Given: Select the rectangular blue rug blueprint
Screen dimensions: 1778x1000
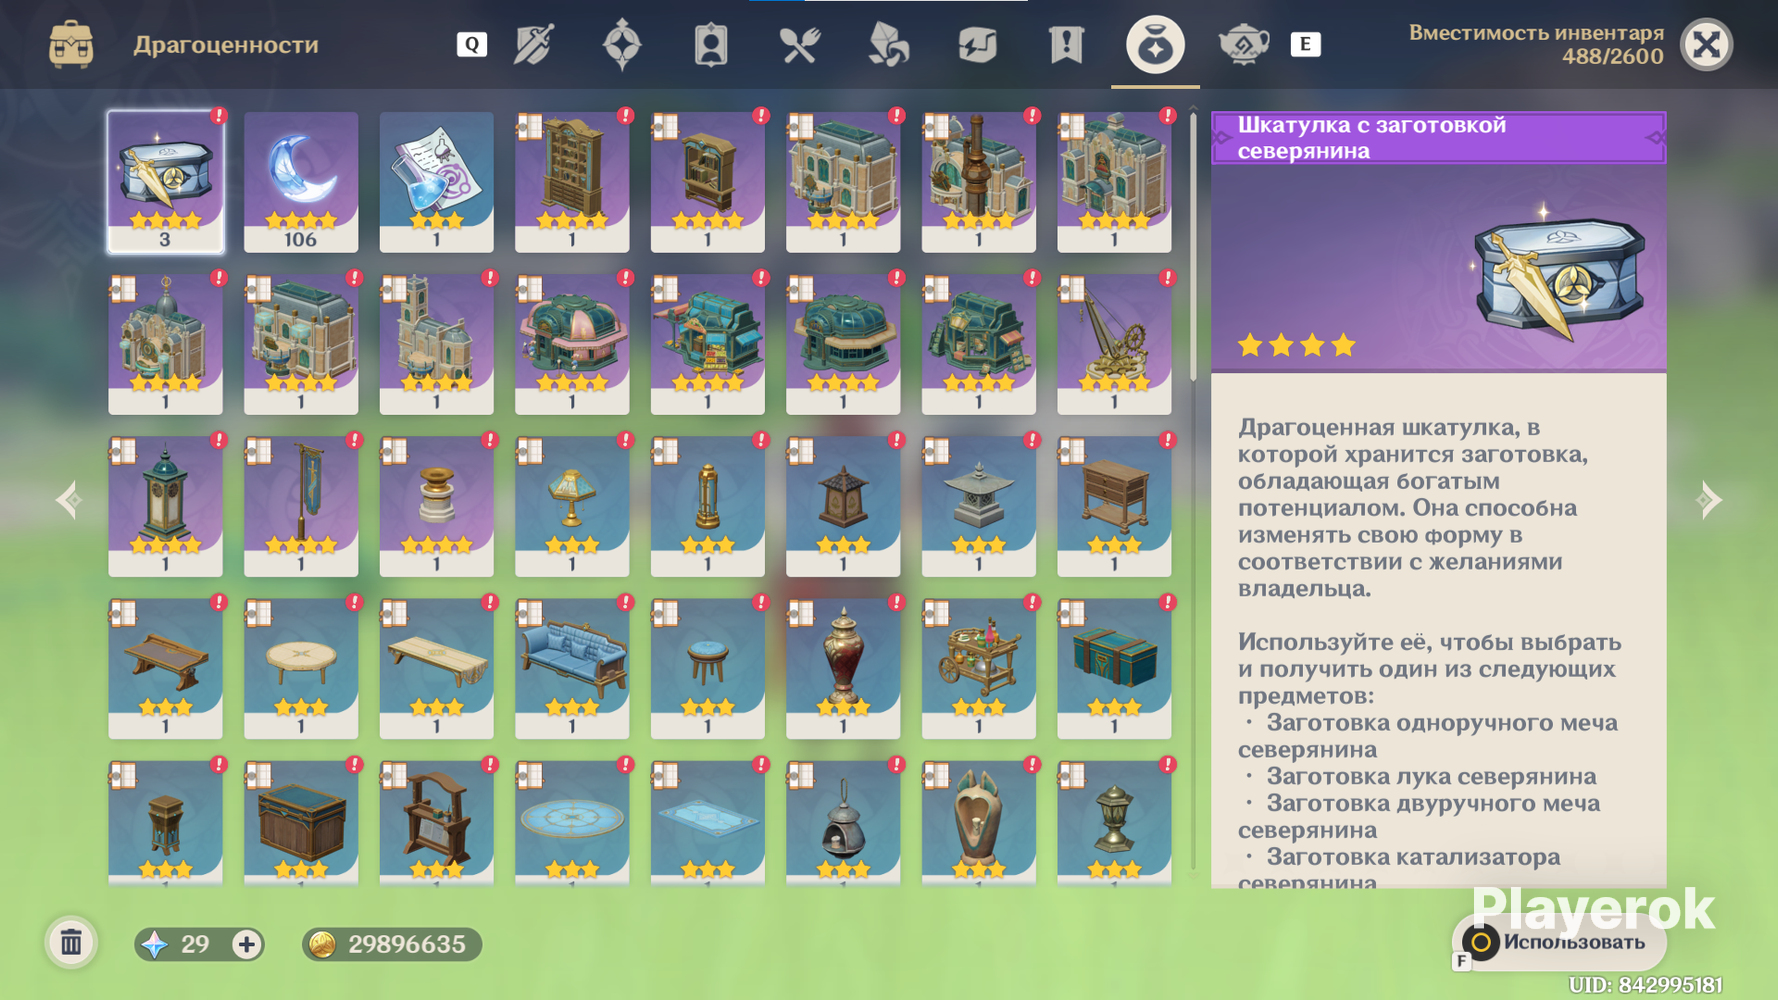Looking at the screenshot, I should click(708, 823).
